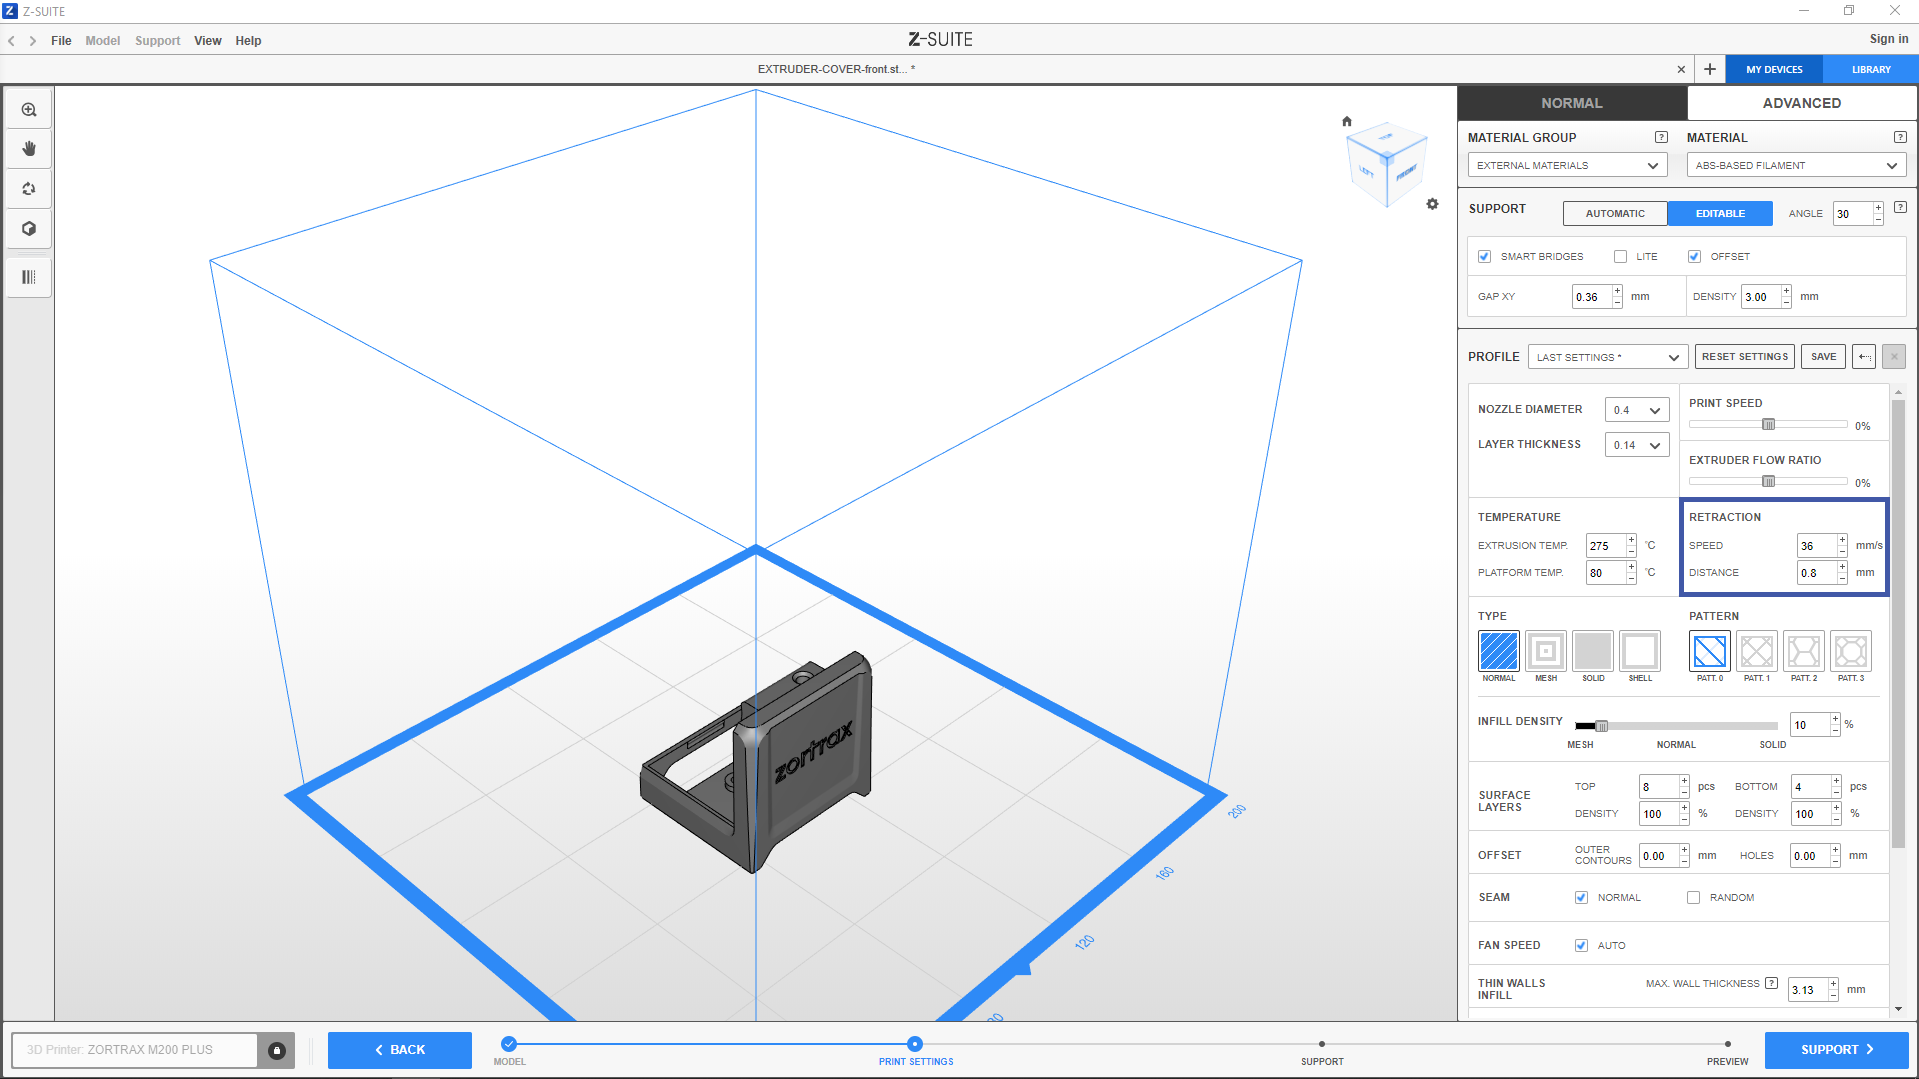This screenshot has width=1919, height=1079.
Task: Open the Profile Last Settings dropdown
Action: [1607, 357]
